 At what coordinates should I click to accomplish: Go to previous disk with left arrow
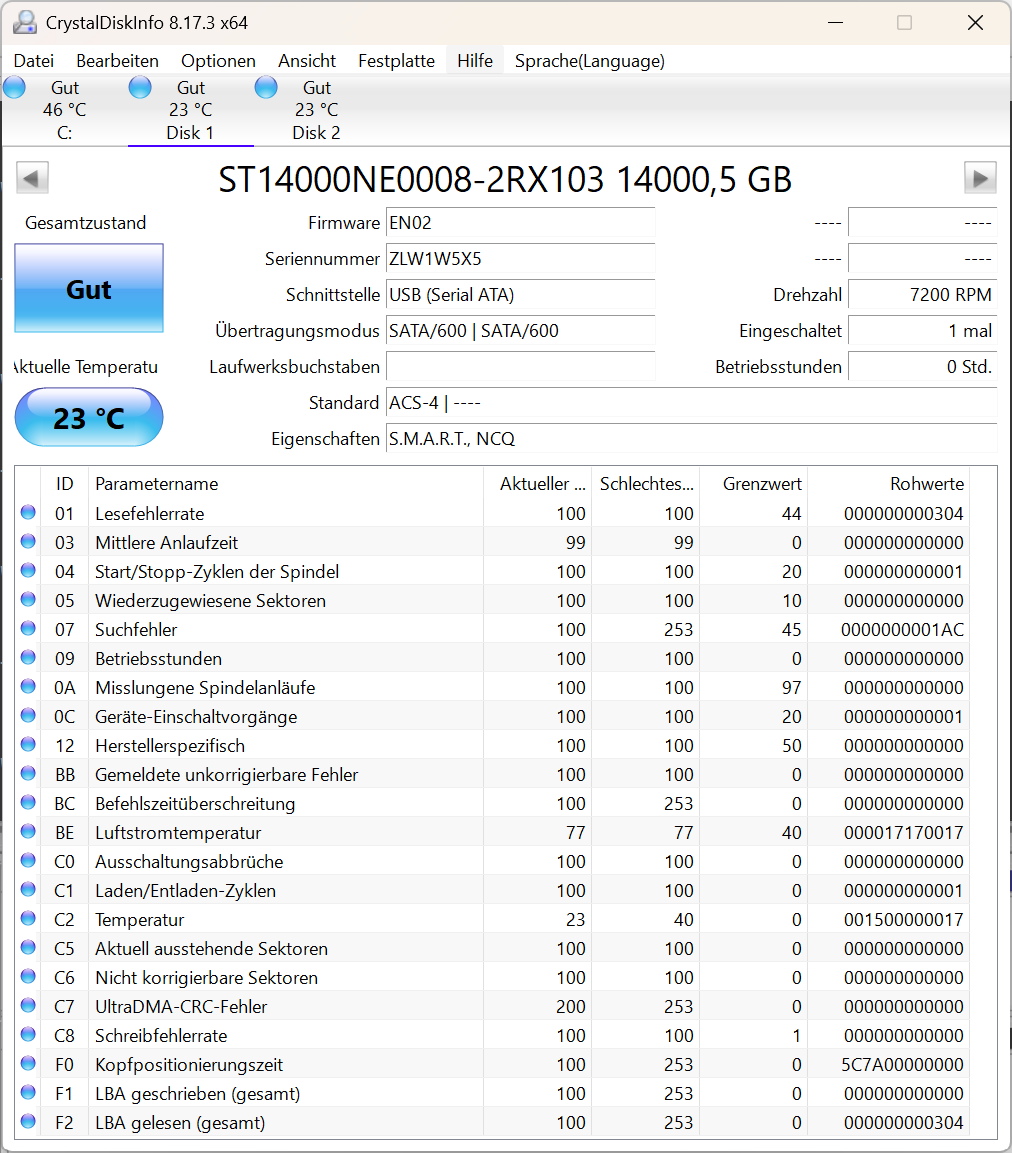tap(32, 178)
